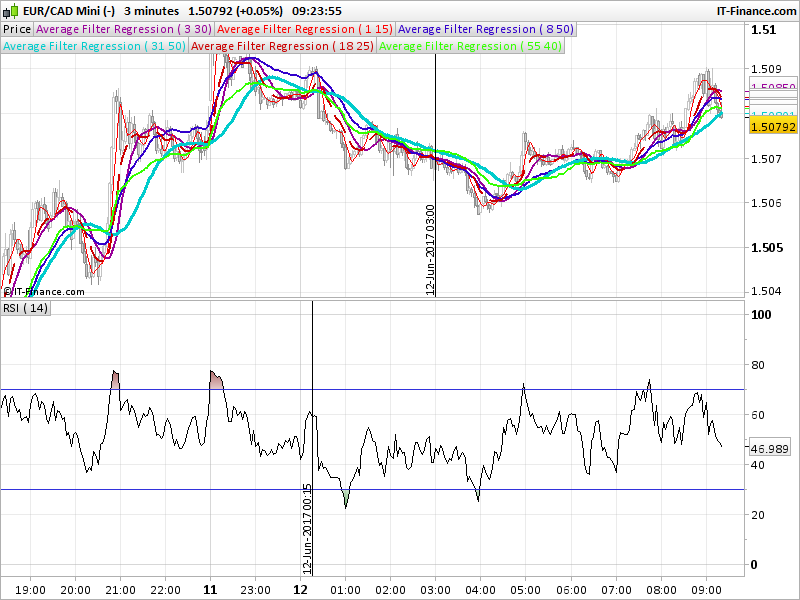This screenshot has height=600, width=800.
Task: Open Average Filter Regression (8 50) settings
Action: [486, 29]
